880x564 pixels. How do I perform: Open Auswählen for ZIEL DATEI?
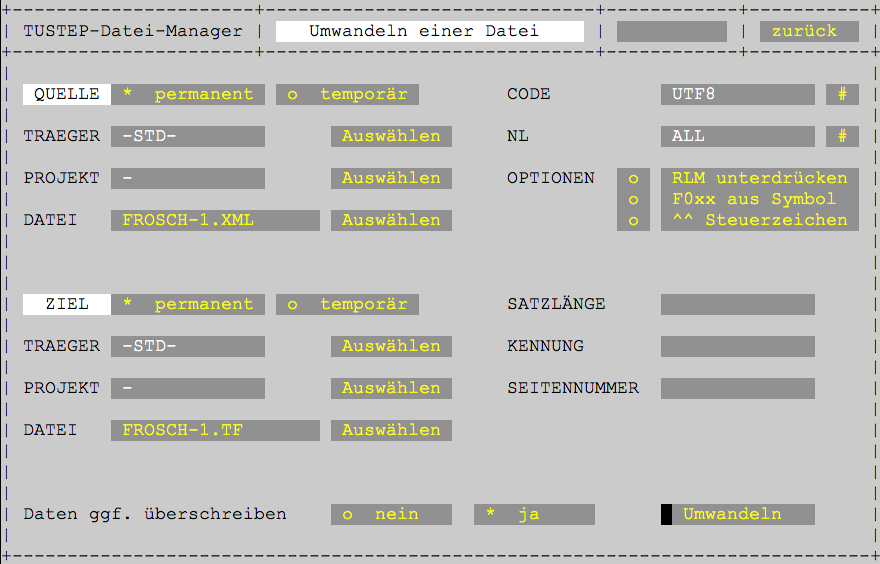391,430
